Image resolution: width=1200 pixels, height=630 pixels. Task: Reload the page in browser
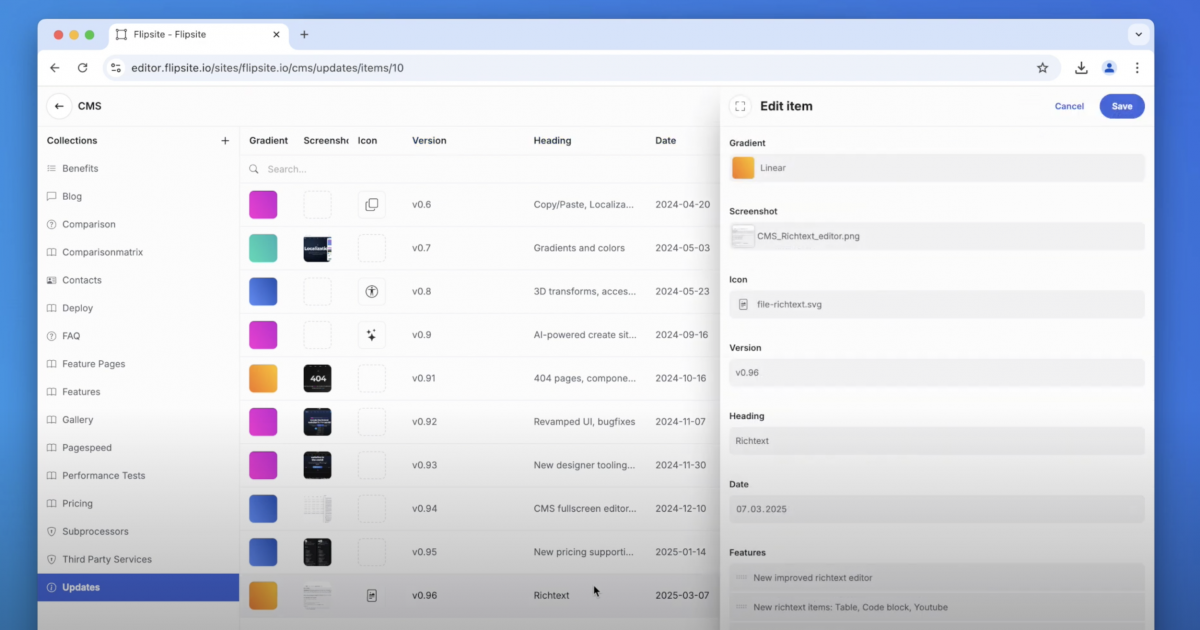pyautogui.click(x=82, y=68)
